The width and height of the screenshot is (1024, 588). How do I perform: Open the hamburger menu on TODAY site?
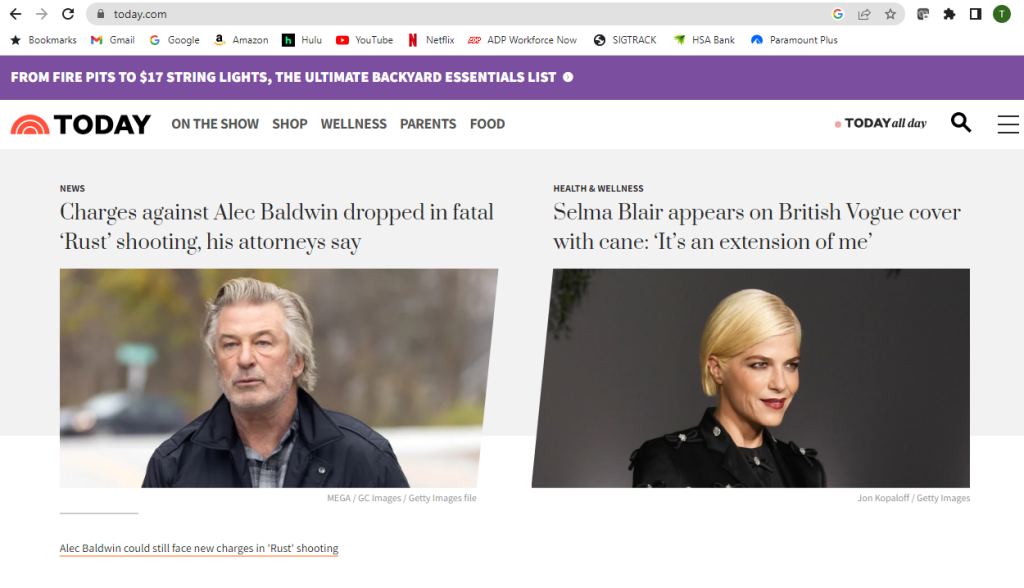coord(1008,124)
